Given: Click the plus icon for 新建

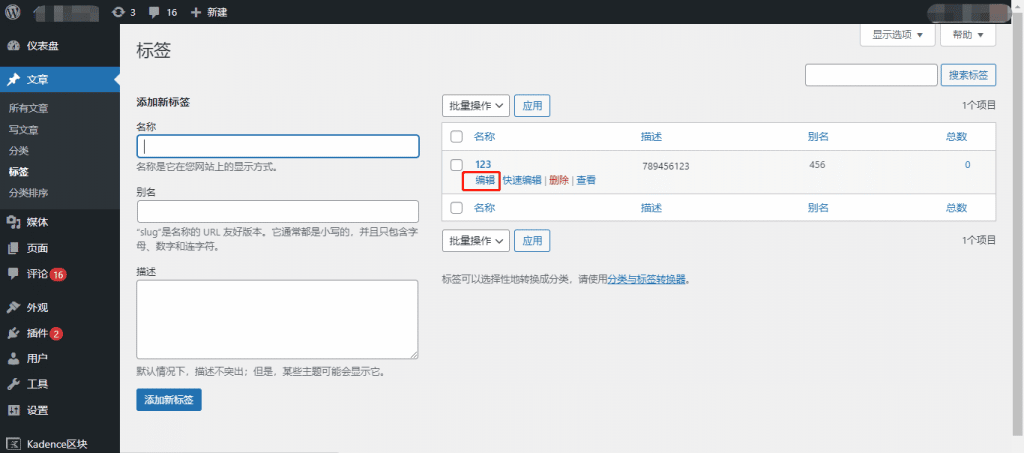Looking at the screenshot, I should [195, 12].
